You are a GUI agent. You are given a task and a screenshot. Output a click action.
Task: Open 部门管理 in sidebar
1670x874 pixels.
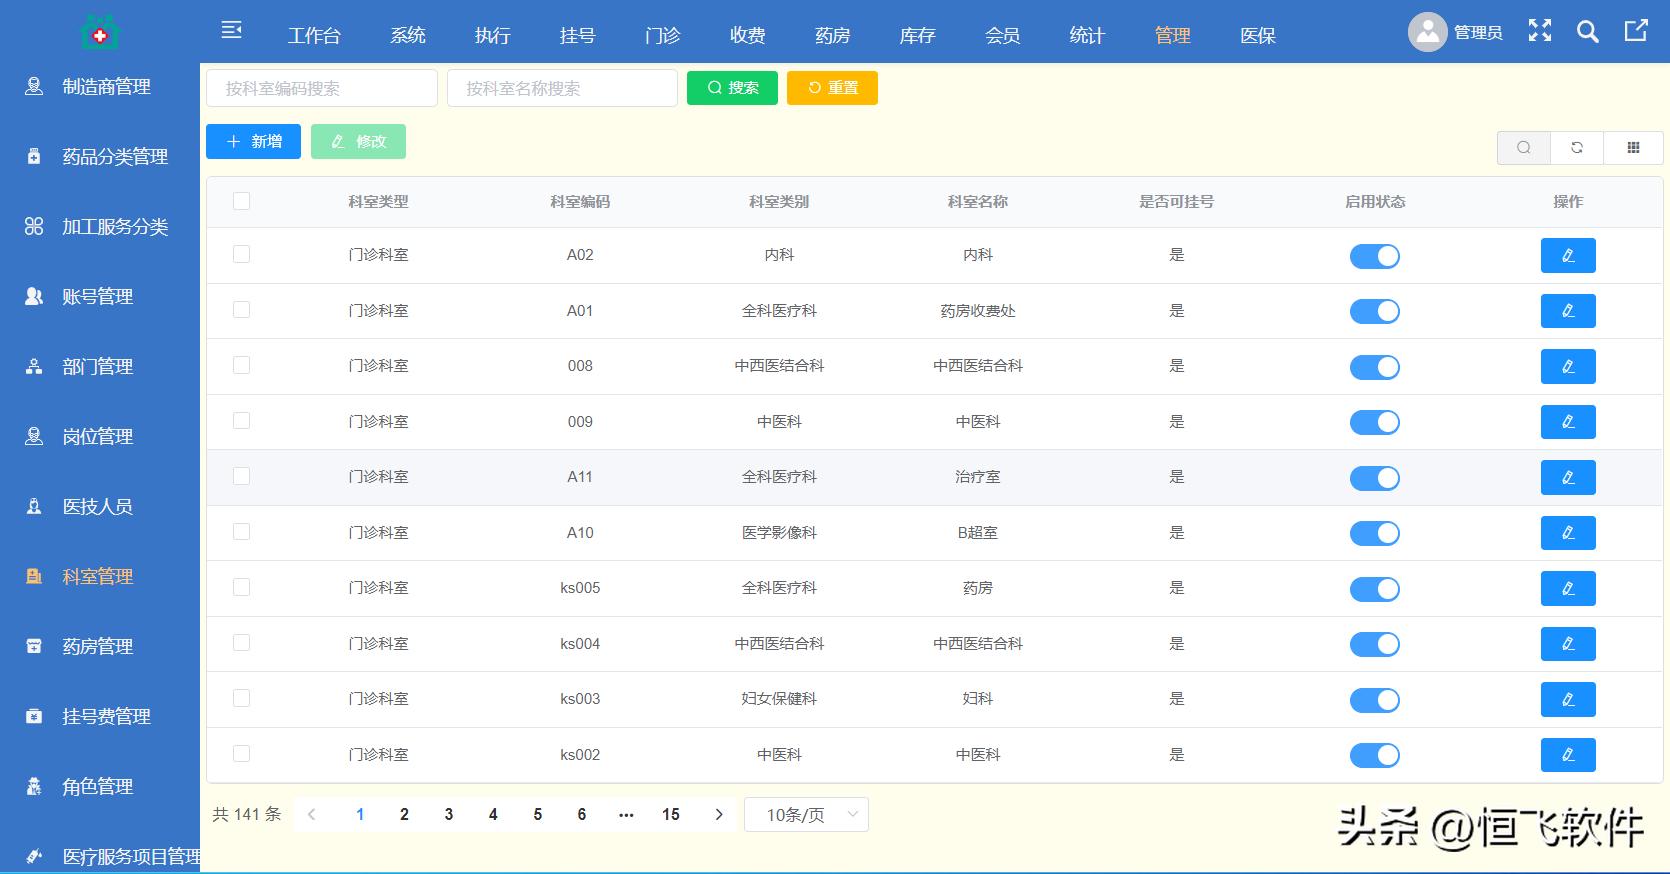point(100,367)
